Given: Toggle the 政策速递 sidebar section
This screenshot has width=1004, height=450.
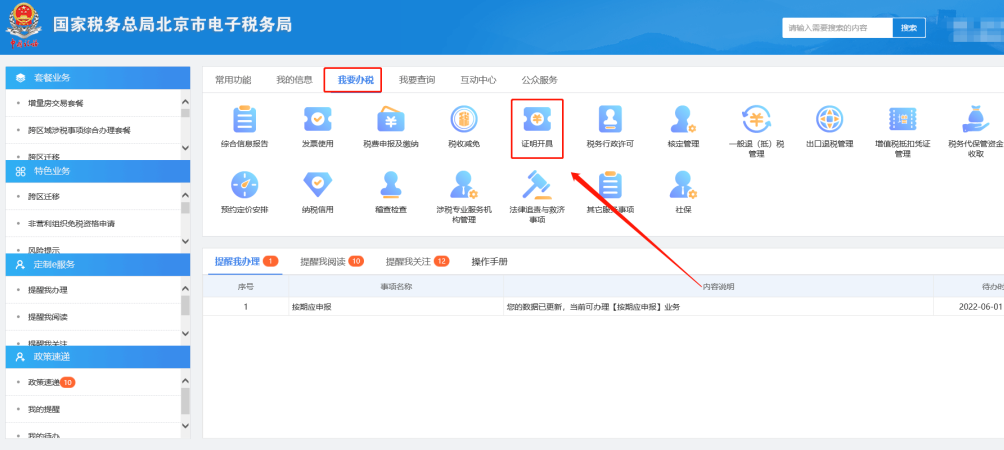Looking at the screenshot, I should [97, 356].
